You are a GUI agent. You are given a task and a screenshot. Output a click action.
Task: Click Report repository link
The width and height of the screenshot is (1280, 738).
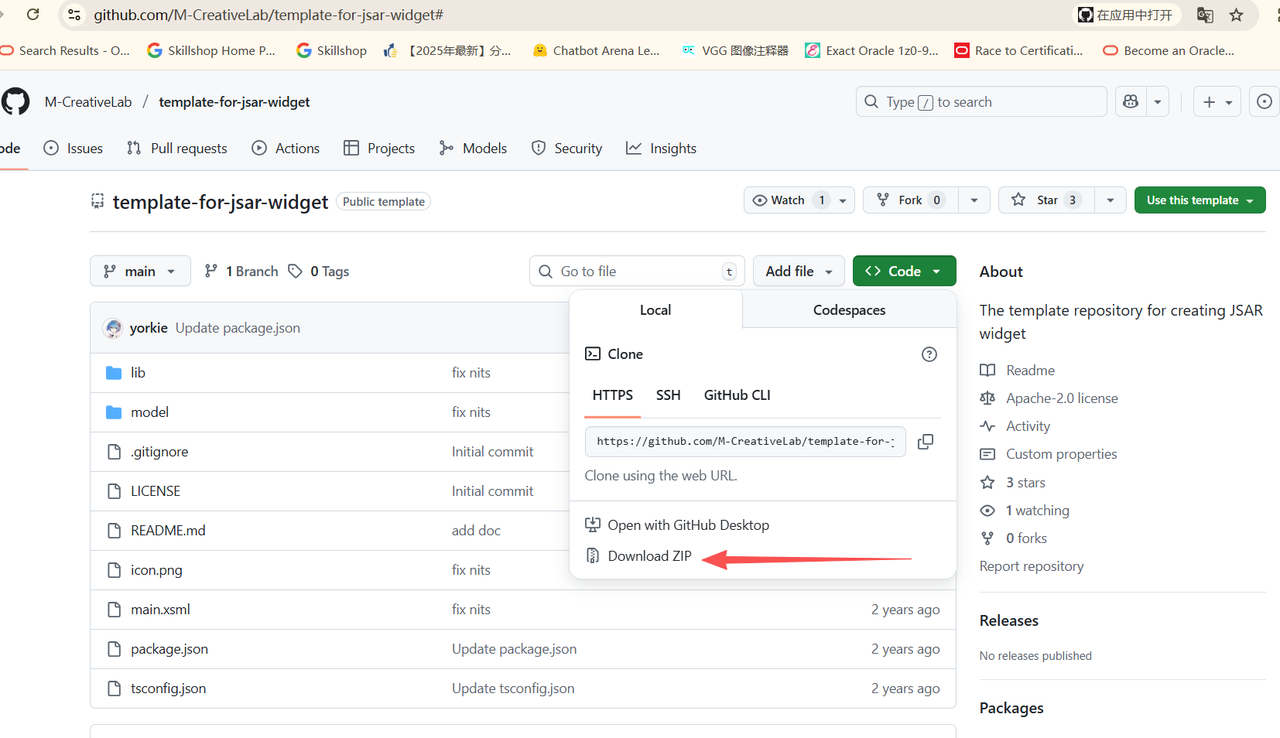coord(1031,566)
